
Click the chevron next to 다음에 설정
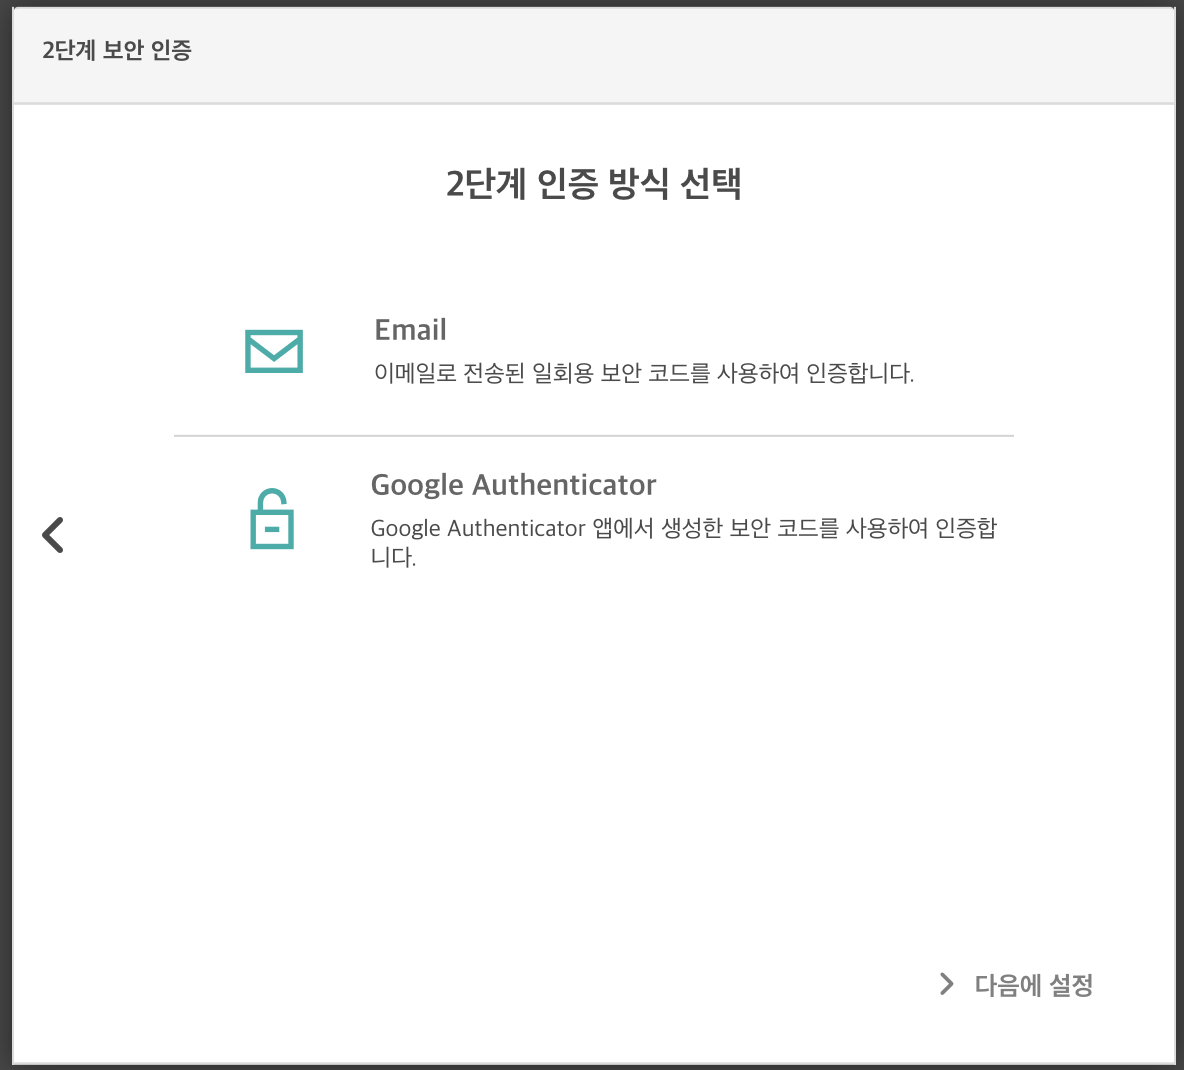point(946,984)
